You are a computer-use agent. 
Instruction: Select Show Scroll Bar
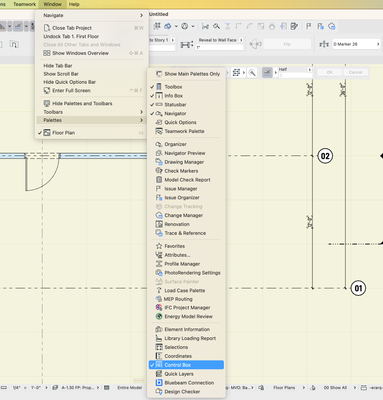(x=92, y=74)
